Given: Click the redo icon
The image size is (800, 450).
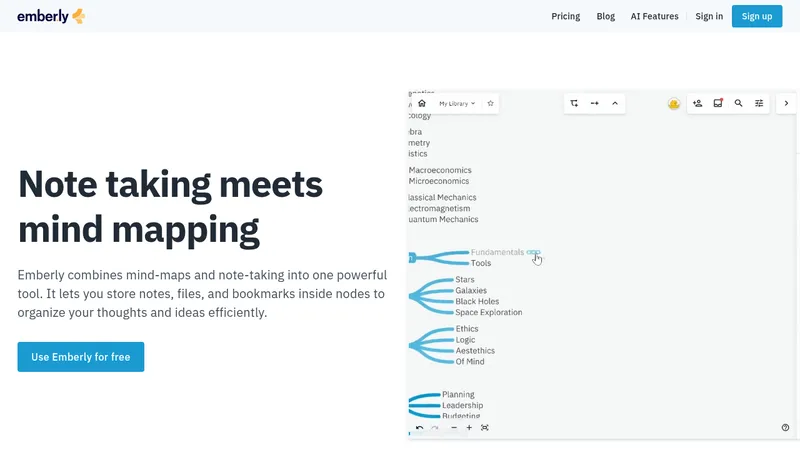Looking at the screenshot, I should click(435, 428).
